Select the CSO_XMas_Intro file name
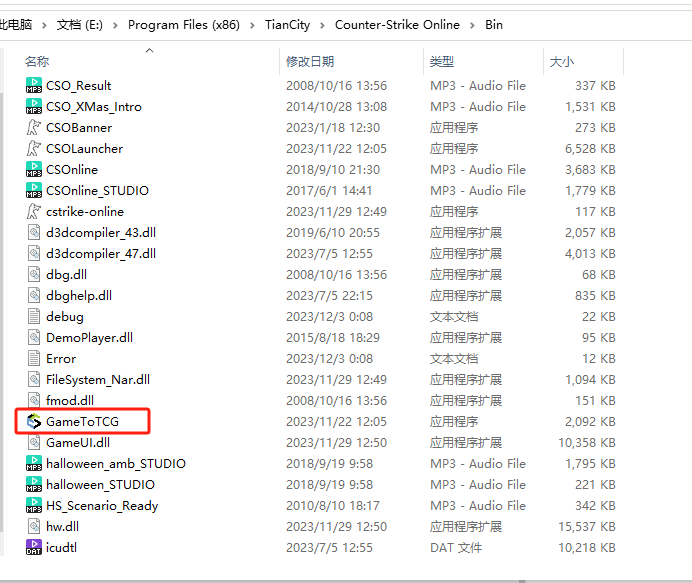Viewport: 692px width, 583px height. click(94, 106)
